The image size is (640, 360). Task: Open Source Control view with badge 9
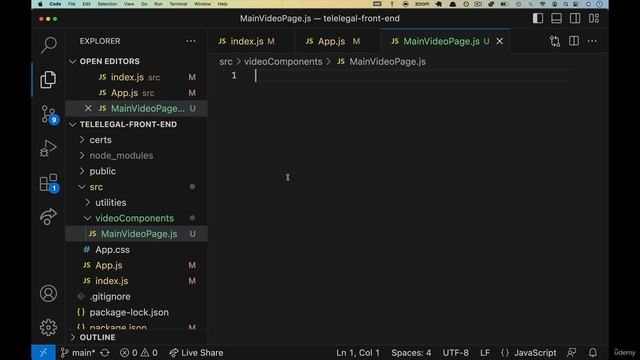pyautogui.click(x=49, y=114)
